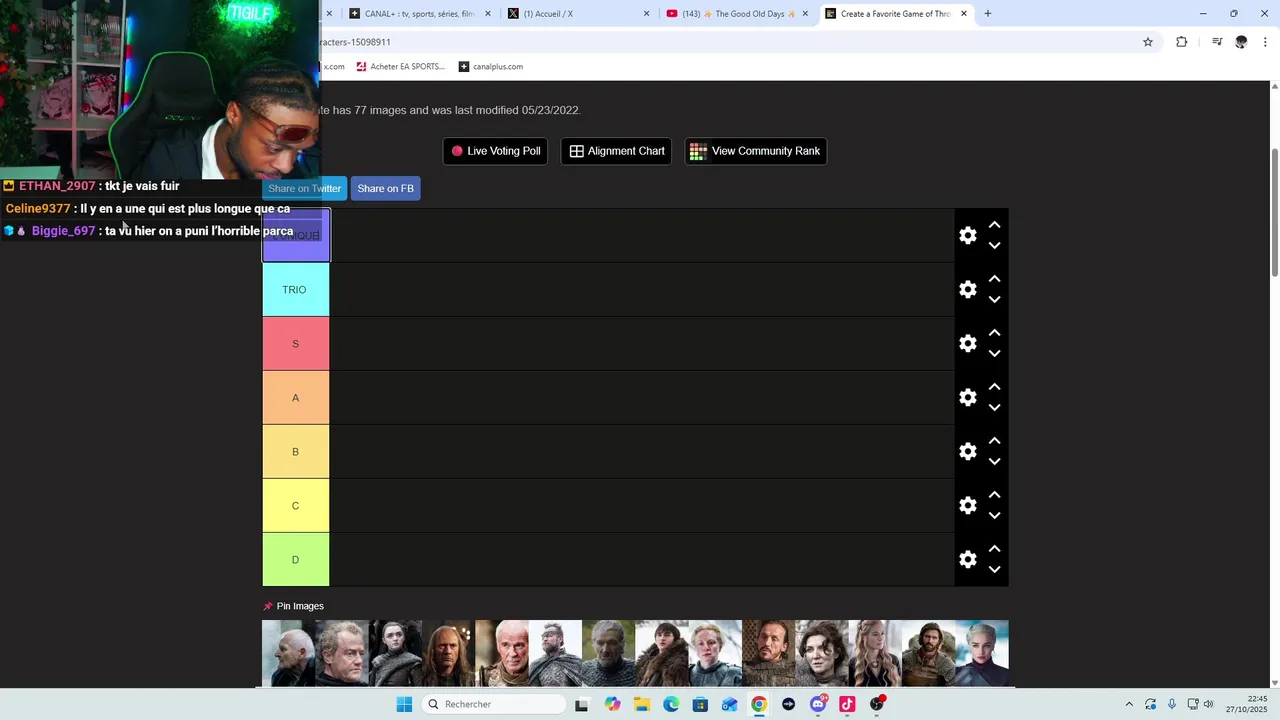This screenshot has height=720, width=1280.
Task: Open settings gear for the B tier row
Action: click(967, 452)
